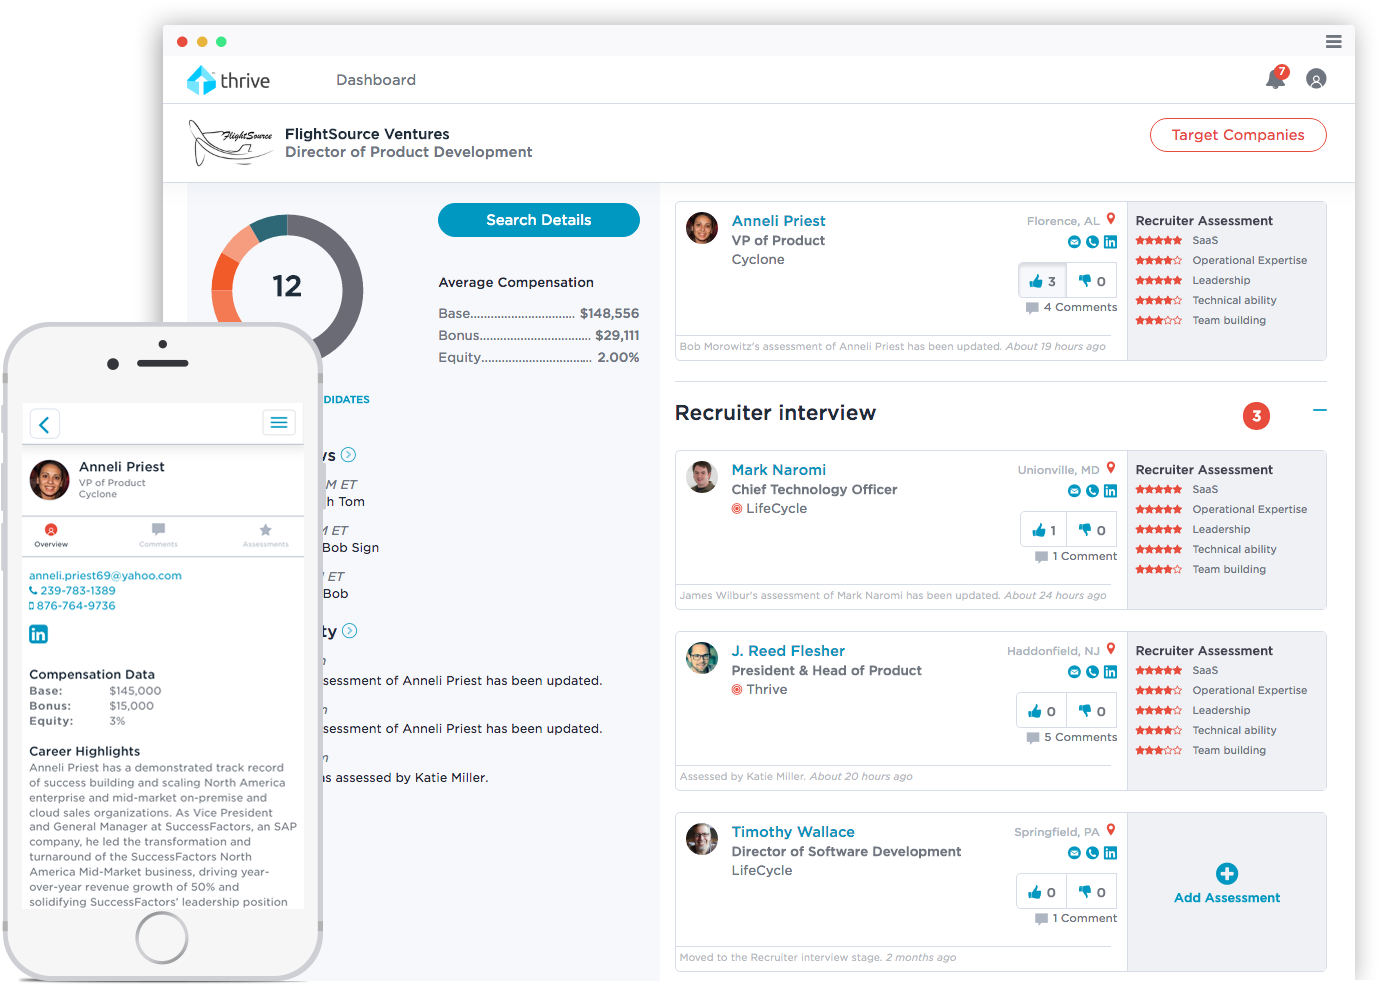This screenshot has height=985, width=1379.
Task: Click J. Reed Flesher's location pin icon
Action: (x=1111, y=649)
